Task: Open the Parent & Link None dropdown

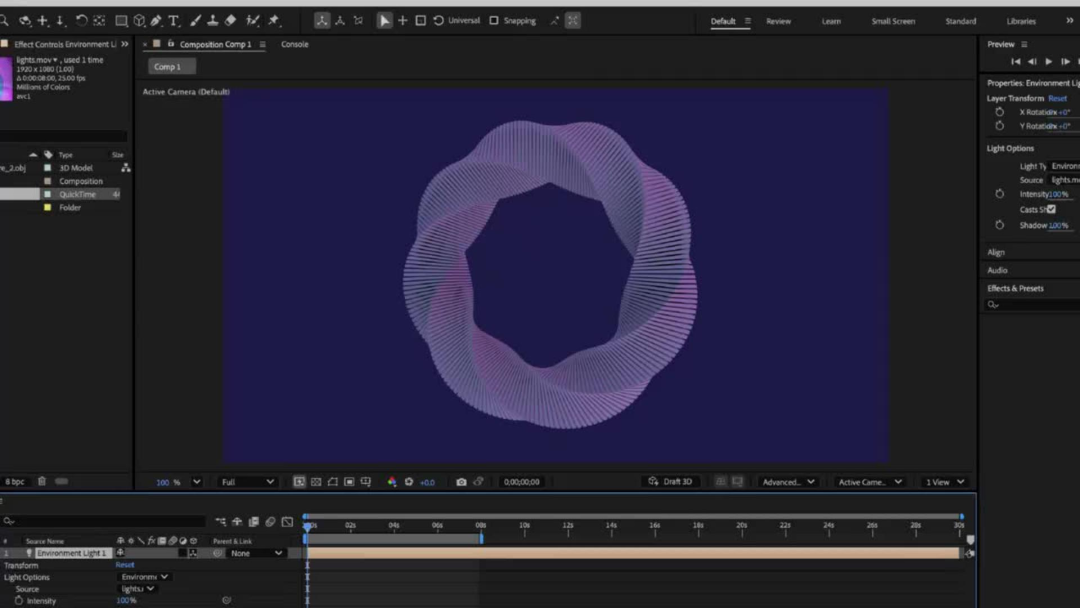Action: pos(256,552)
